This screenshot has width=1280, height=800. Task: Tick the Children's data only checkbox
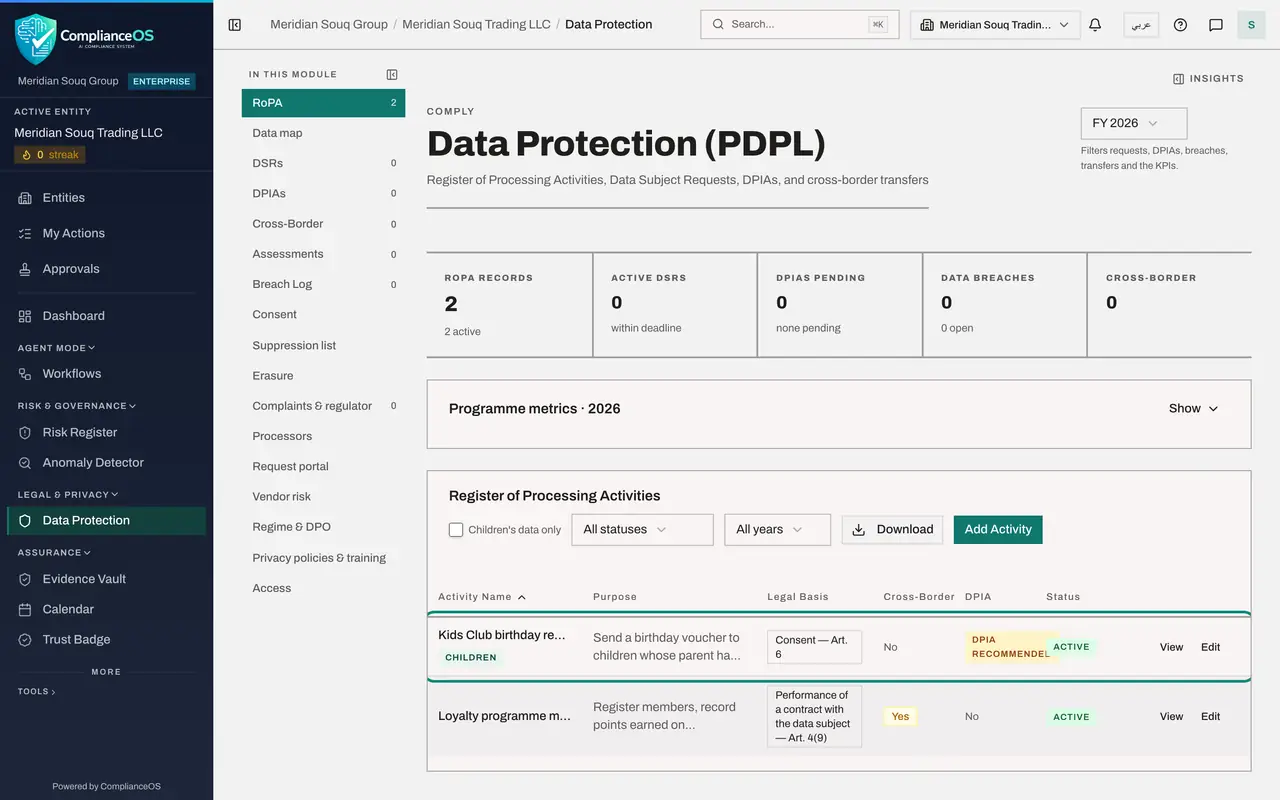[456, 530]
